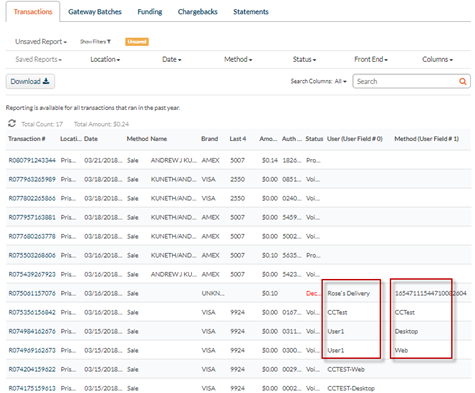Click the Web method user field cell
This screenshot has height=393, width=475.
click(x=401, y=350)
